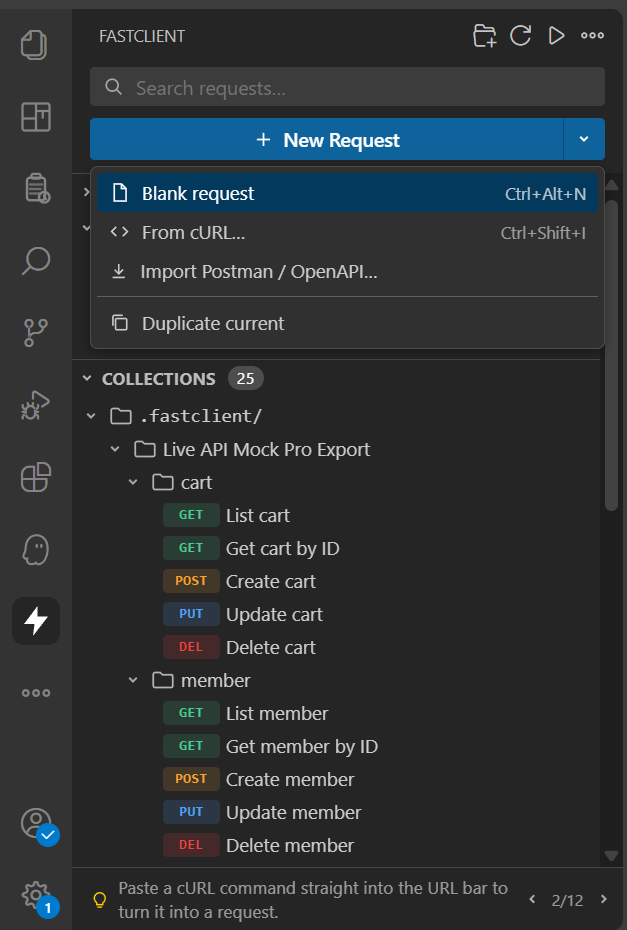The image size is (627, 930).
Task: Click the GET badge of List cart
Action: tap(191, 515)
